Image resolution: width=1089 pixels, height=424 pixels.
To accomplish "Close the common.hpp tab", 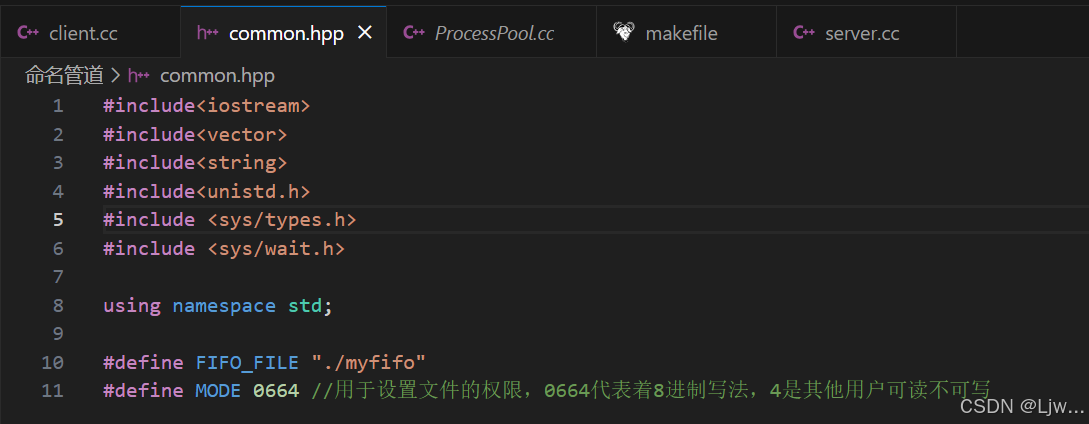I will point(365,33).
